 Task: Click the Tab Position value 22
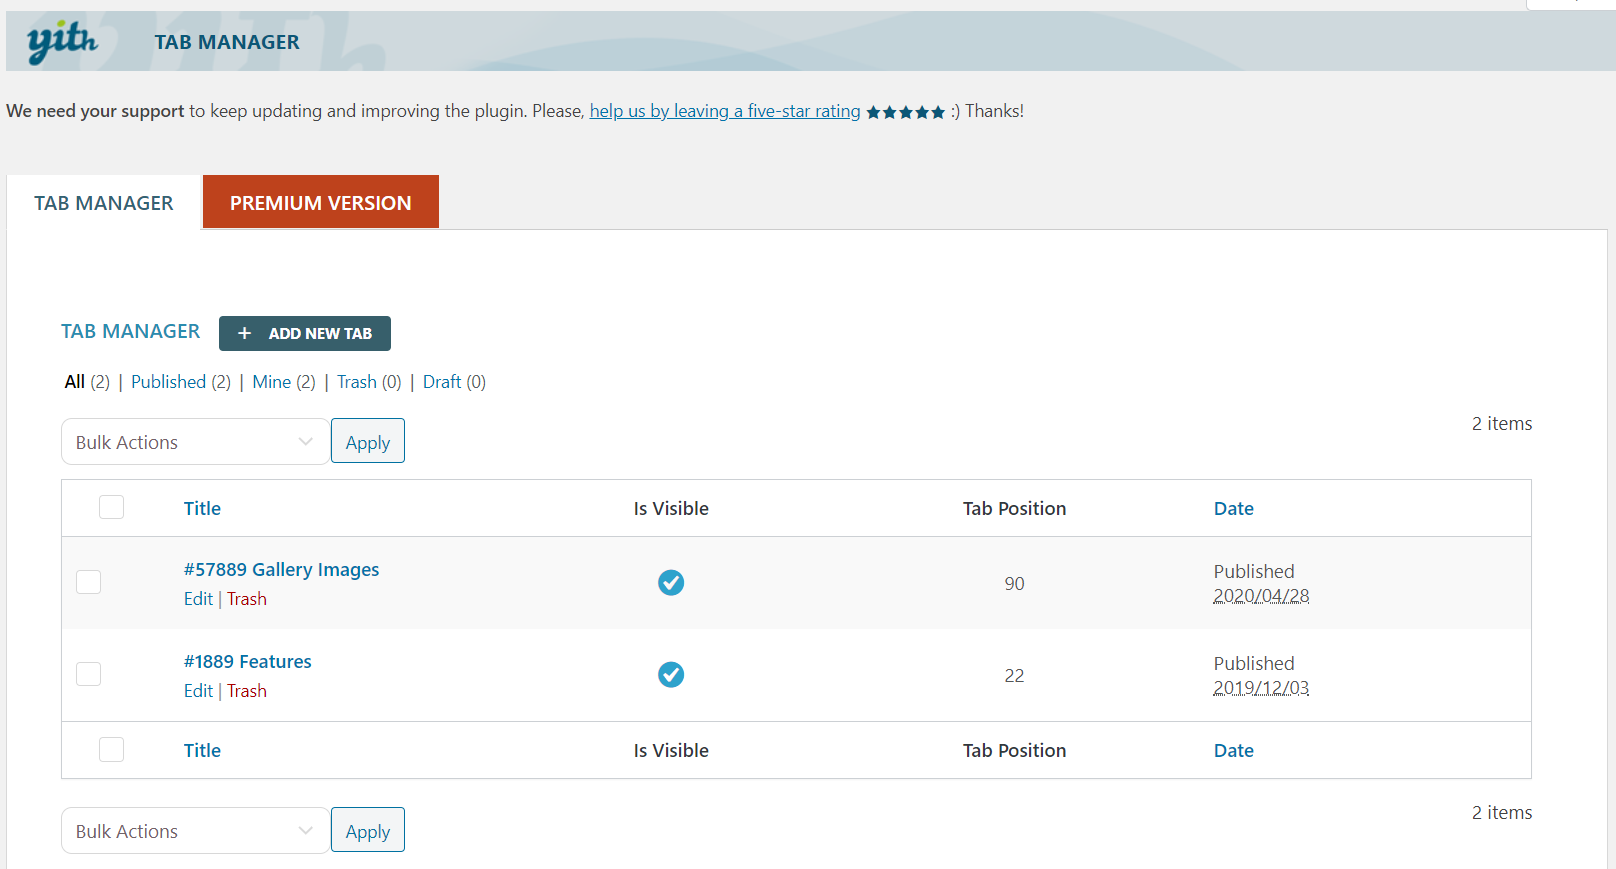click(x=1014, y=675)
